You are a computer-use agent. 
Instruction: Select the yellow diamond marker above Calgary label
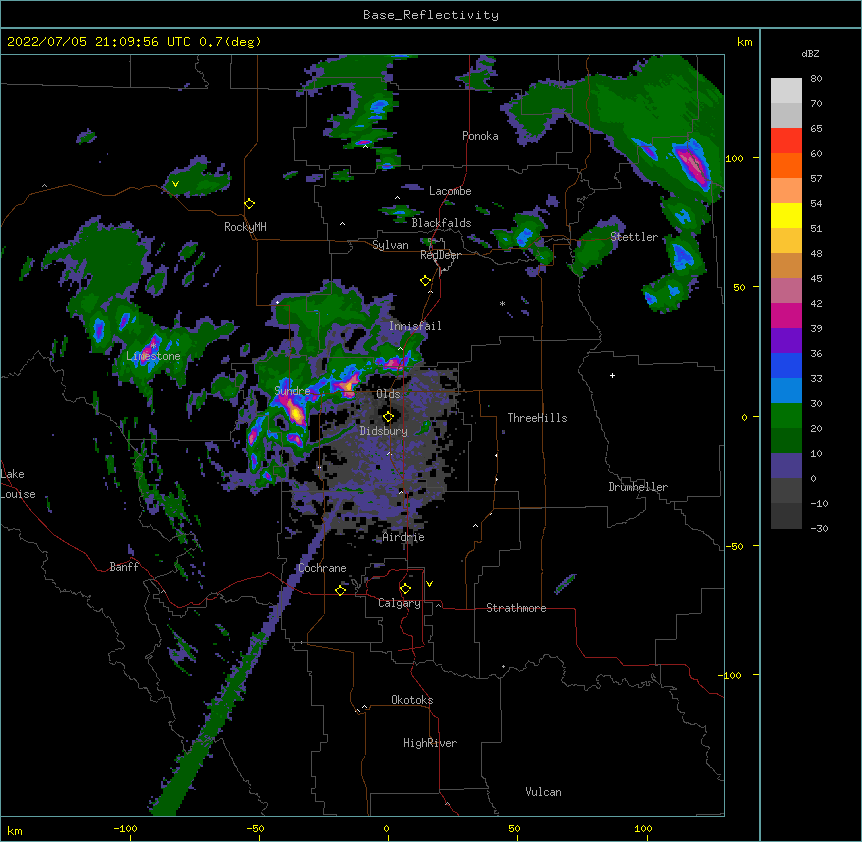click(x=405, y=589)
